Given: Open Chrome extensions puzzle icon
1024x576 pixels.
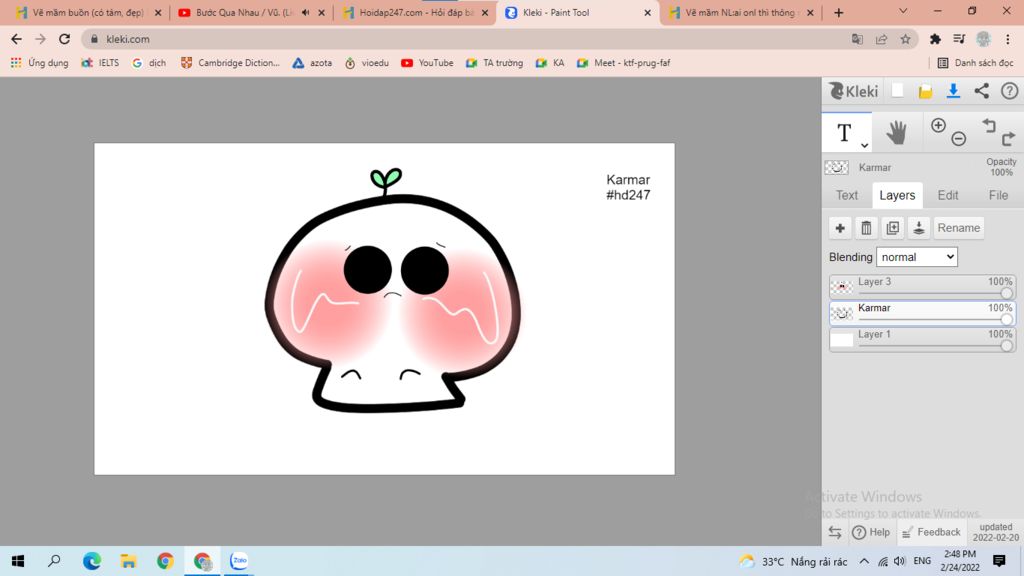Looking at the screenshot, I should click(x=935, y=39).
